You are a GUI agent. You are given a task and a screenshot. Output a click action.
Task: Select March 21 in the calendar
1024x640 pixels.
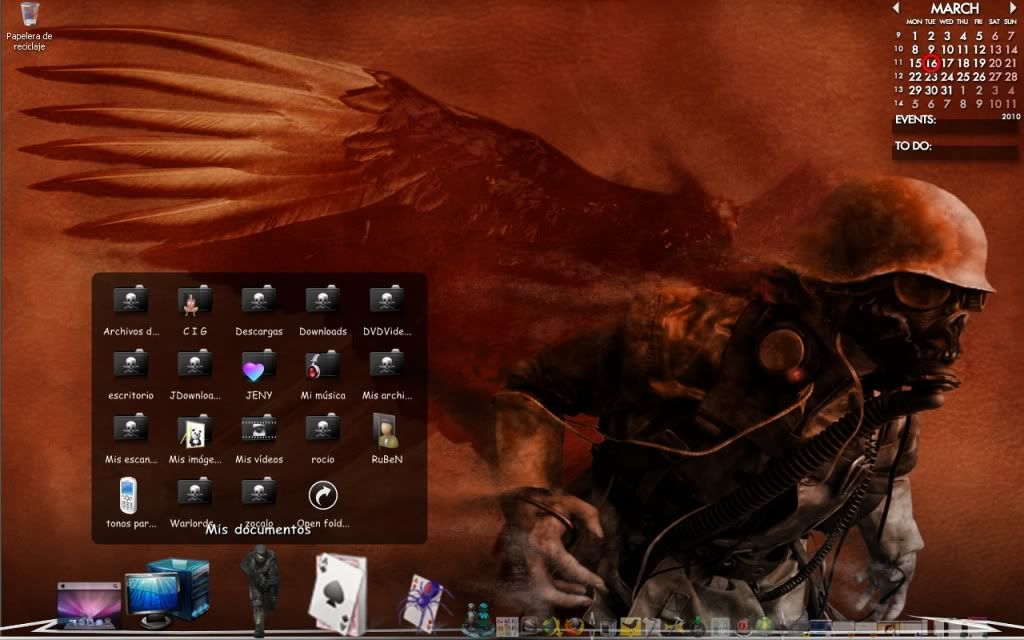click(1011, 63)
